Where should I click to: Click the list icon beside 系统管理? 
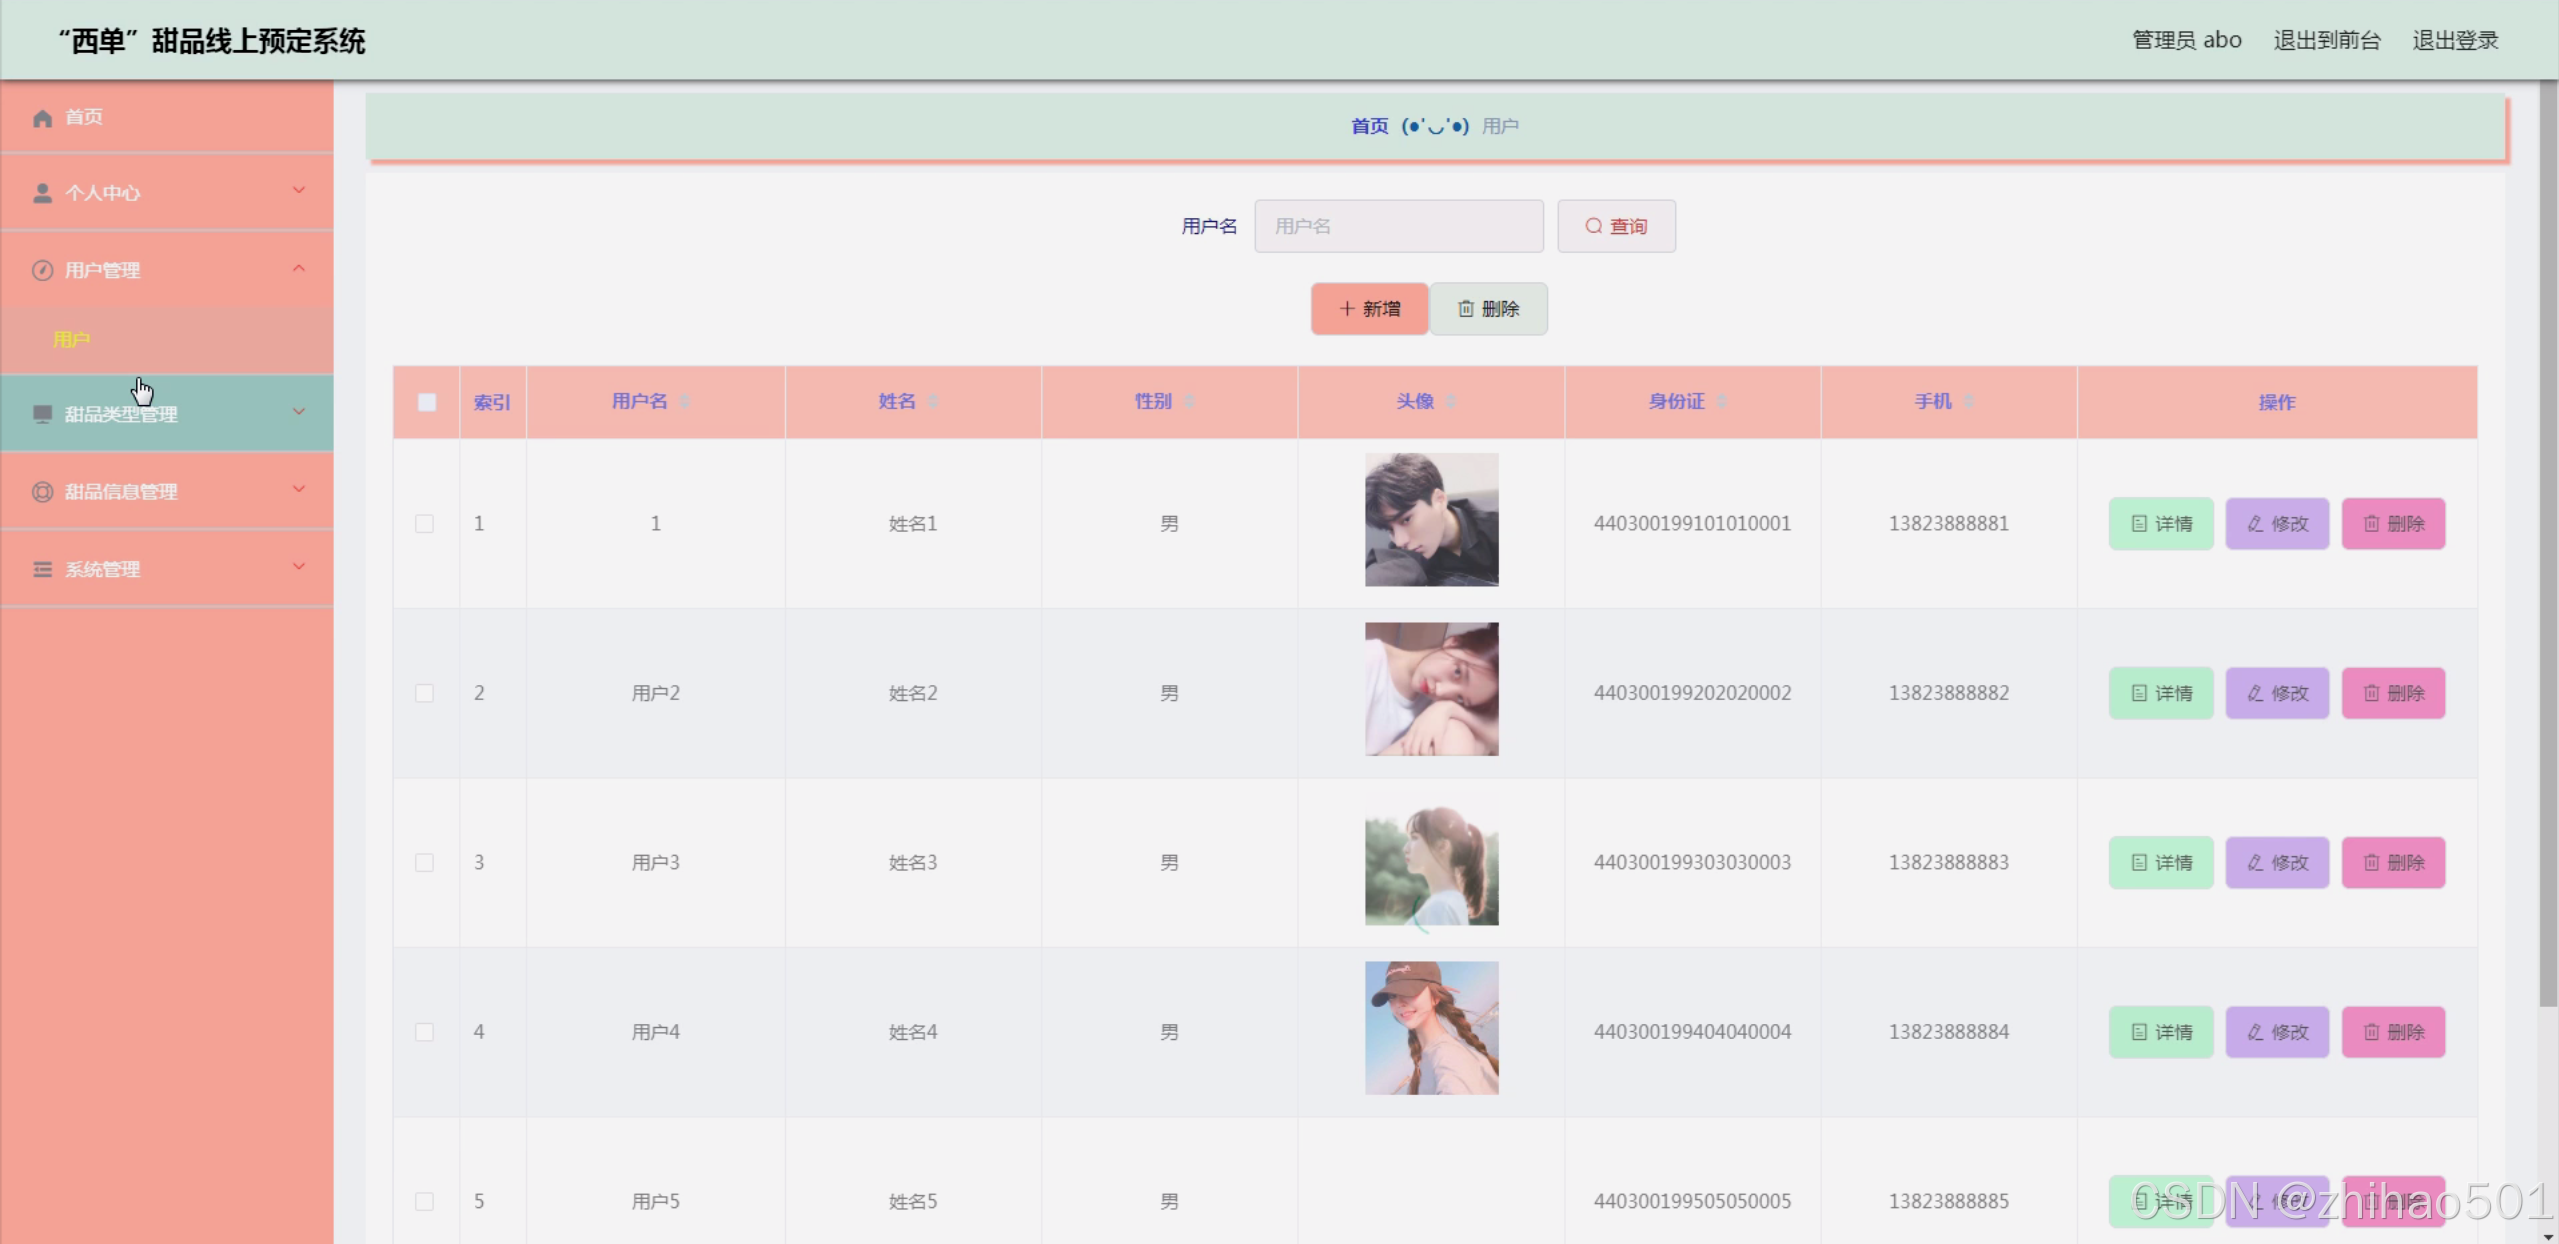coord(42,569)
